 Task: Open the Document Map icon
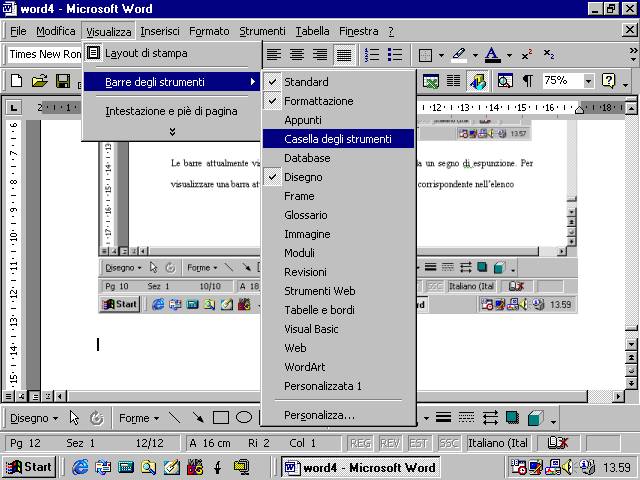click(505, 81)
